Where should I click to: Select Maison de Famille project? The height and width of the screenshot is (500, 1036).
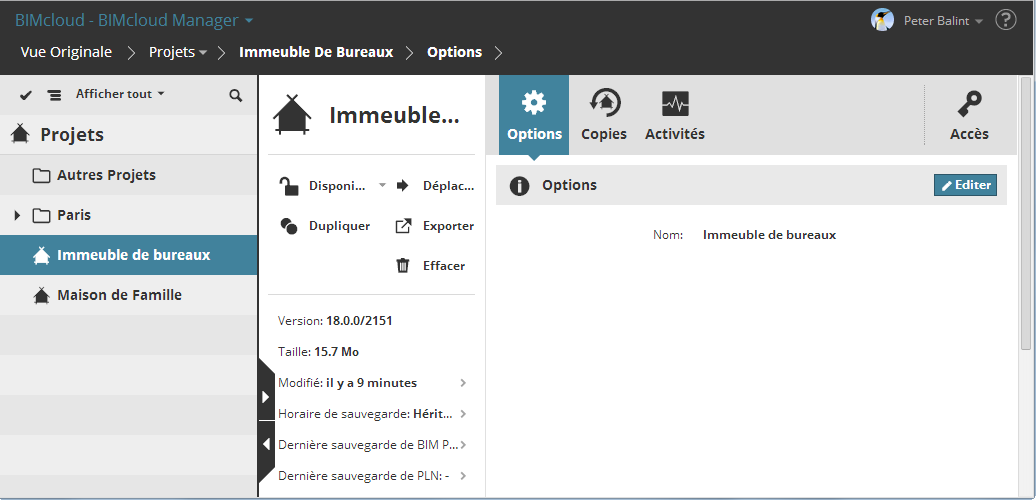point(128,295)
